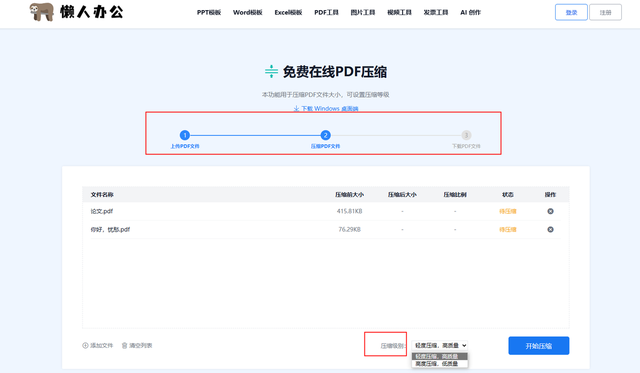Remove 你好，忧愁.pdf with its delete icon
Screen dimensions: 640x373
pos(550,229)
